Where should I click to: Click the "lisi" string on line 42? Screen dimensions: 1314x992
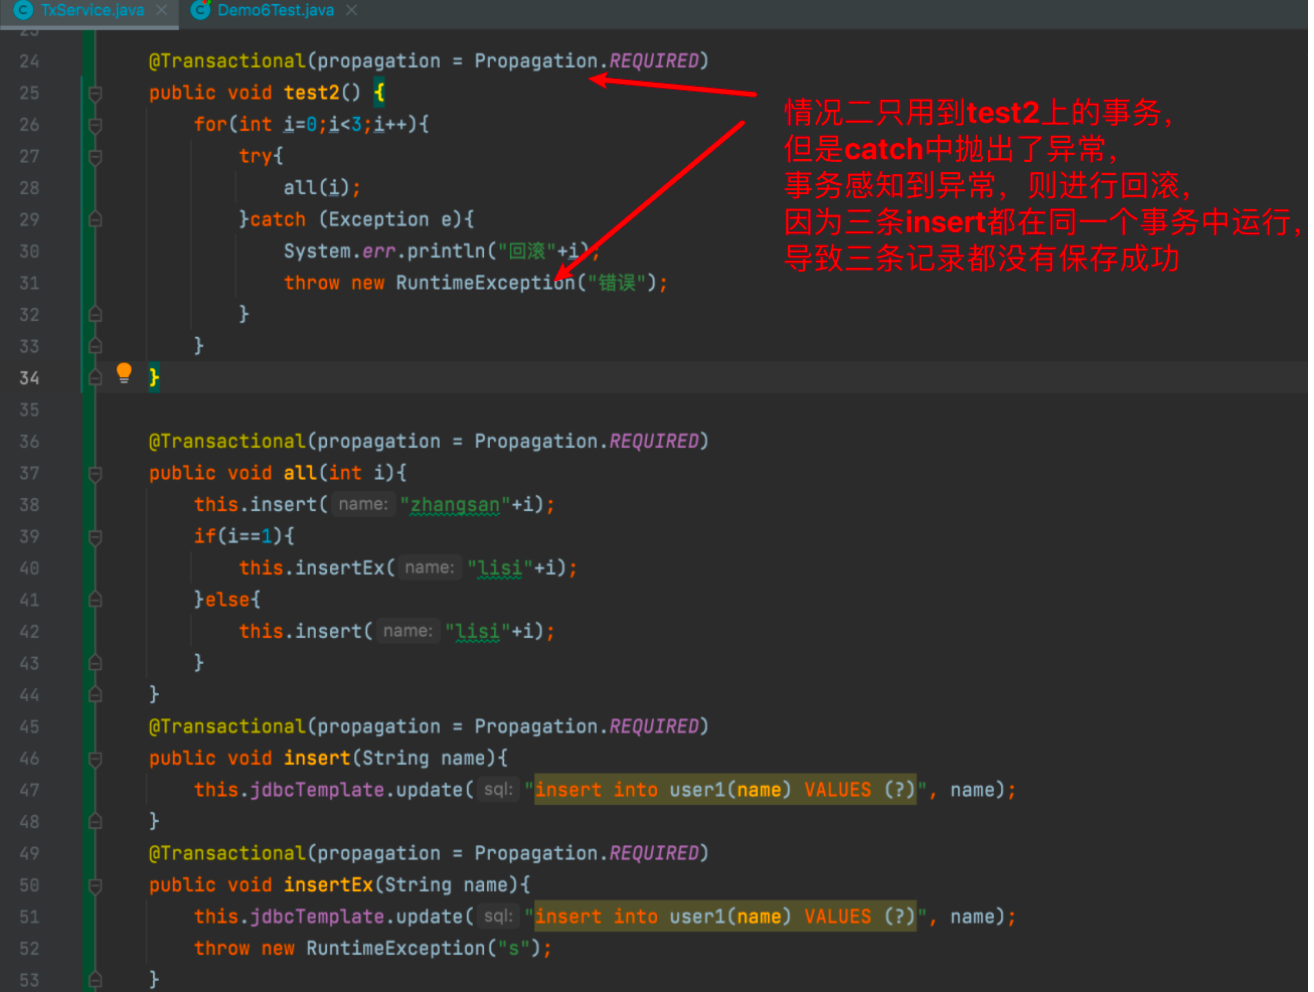pyautogui.click(x=477, y=632)
